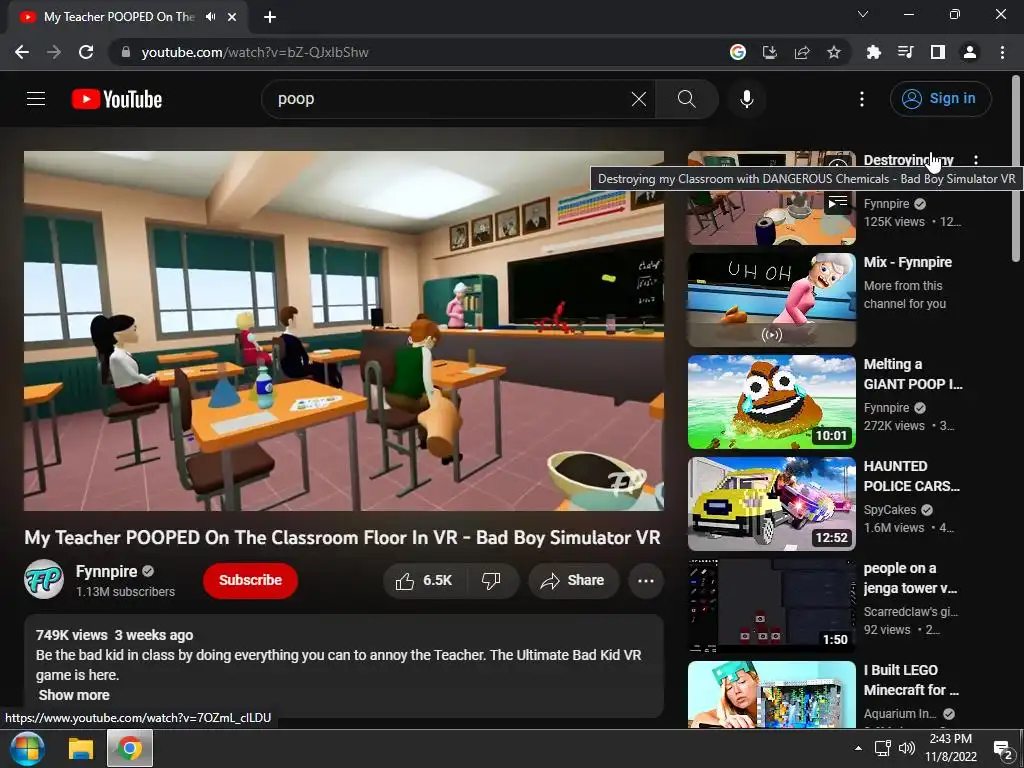Viewport: 1024px width, 768px height.
Task: Open media control icon in toolbar
Action: coord(906,52)
